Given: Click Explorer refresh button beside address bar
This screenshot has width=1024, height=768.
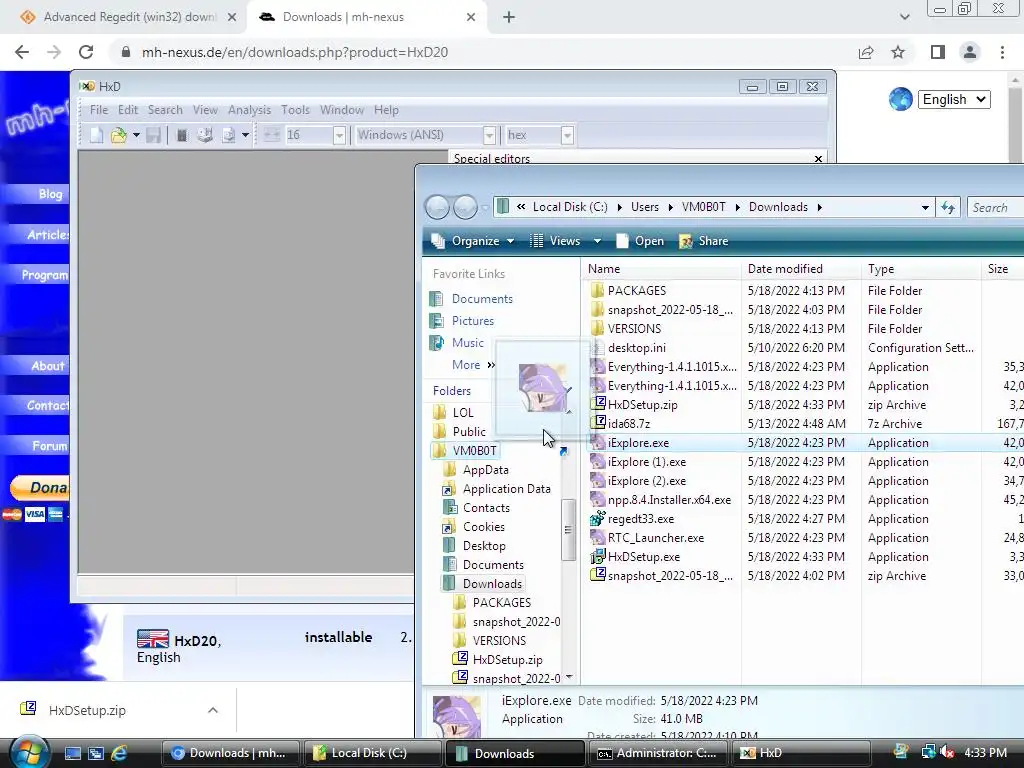Looking at the screenshot, I should (948, 208).
